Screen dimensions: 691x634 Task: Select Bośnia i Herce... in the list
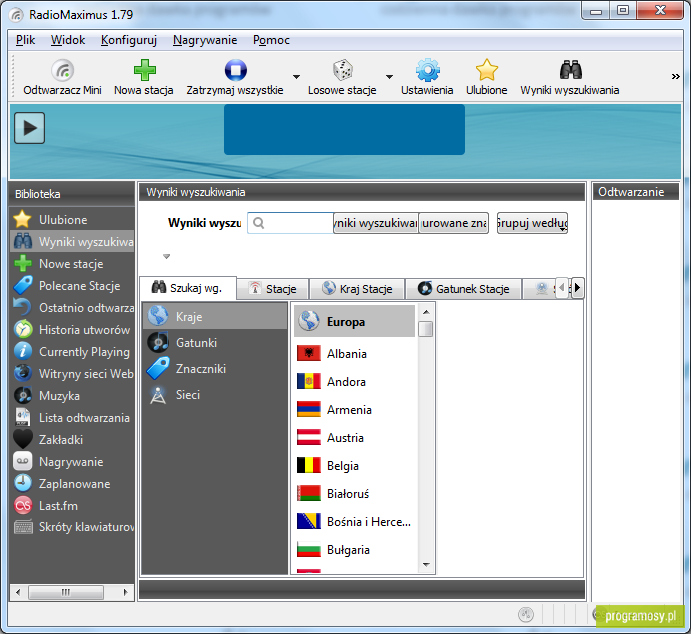pyautogui.click(x=355, y=522)
